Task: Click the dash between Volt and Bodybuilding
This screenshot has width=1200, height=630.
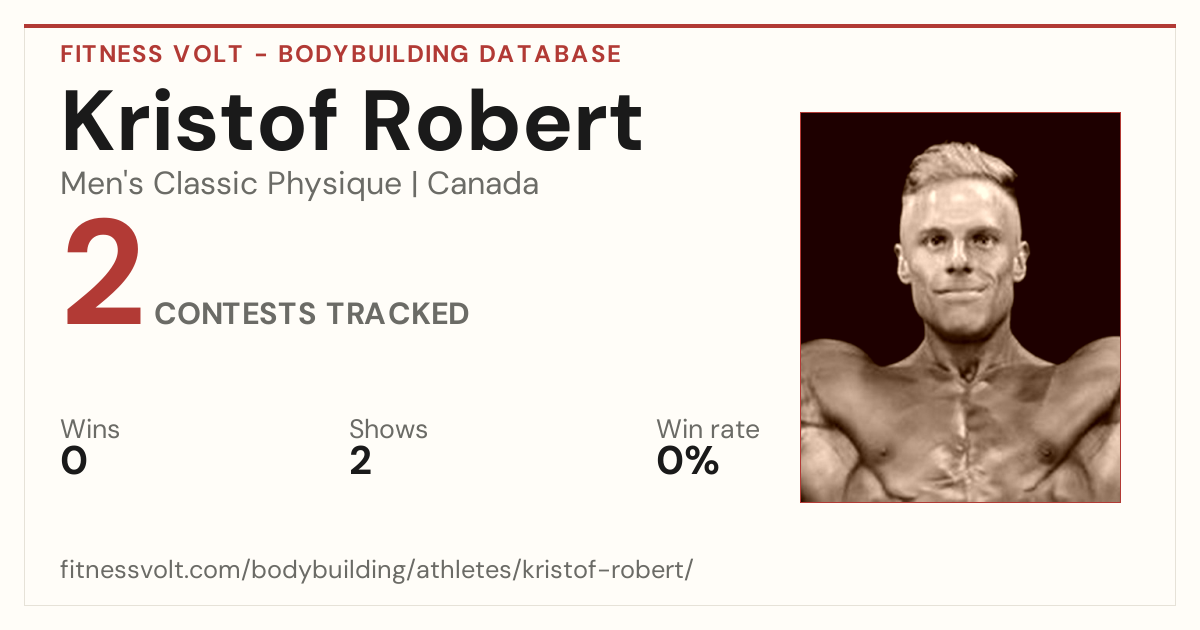Action: tap(260, 55)
